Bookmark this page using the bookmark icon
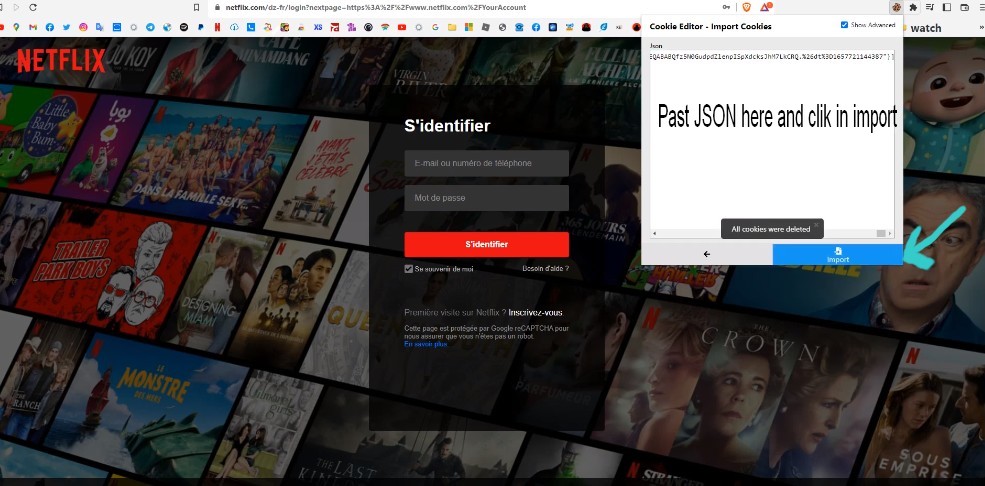The height and width of the screenshot is (486, 985). pyautogui.click(x=195, y=7)
